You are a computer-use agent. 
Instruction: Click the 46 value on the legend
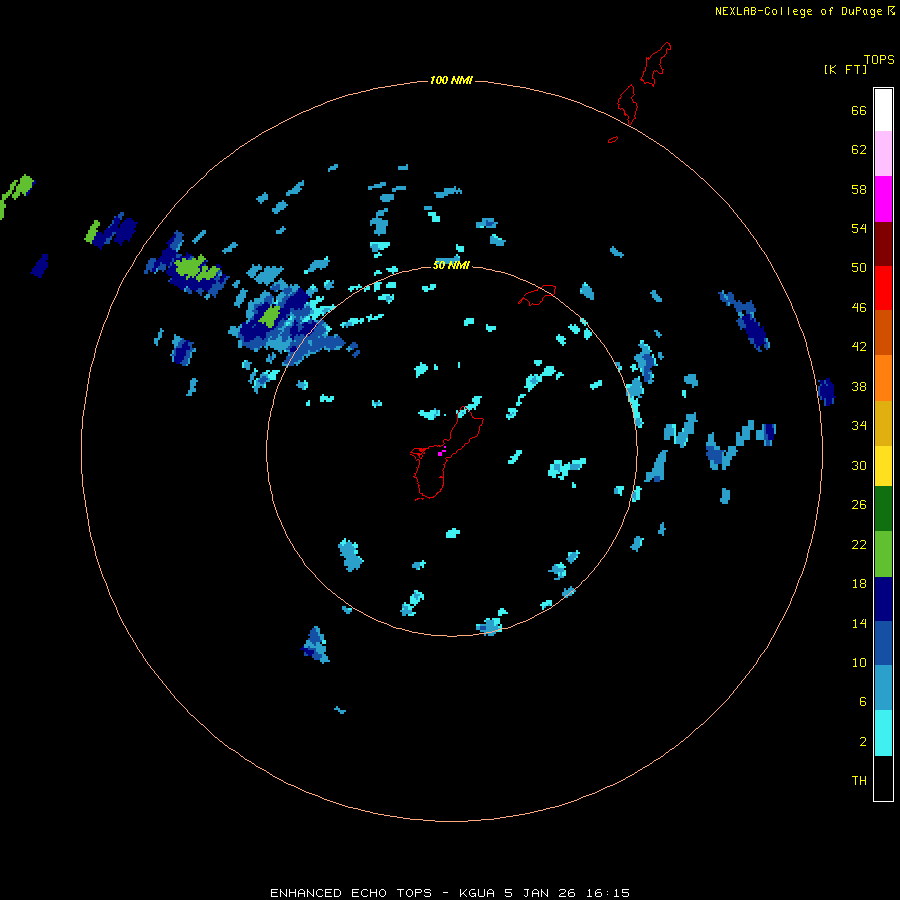point(859,307)
